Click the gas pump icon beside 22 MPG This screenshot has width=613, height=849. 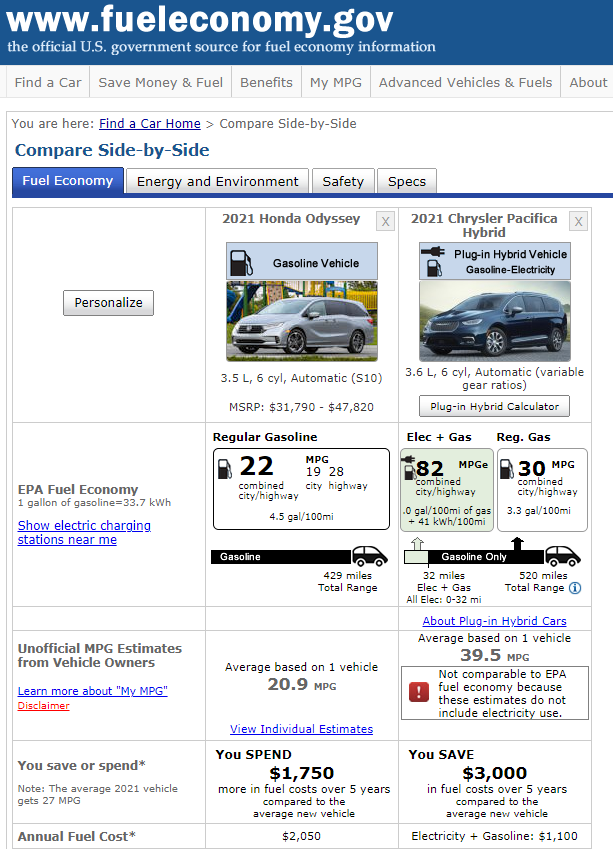[x=225, y=469]
